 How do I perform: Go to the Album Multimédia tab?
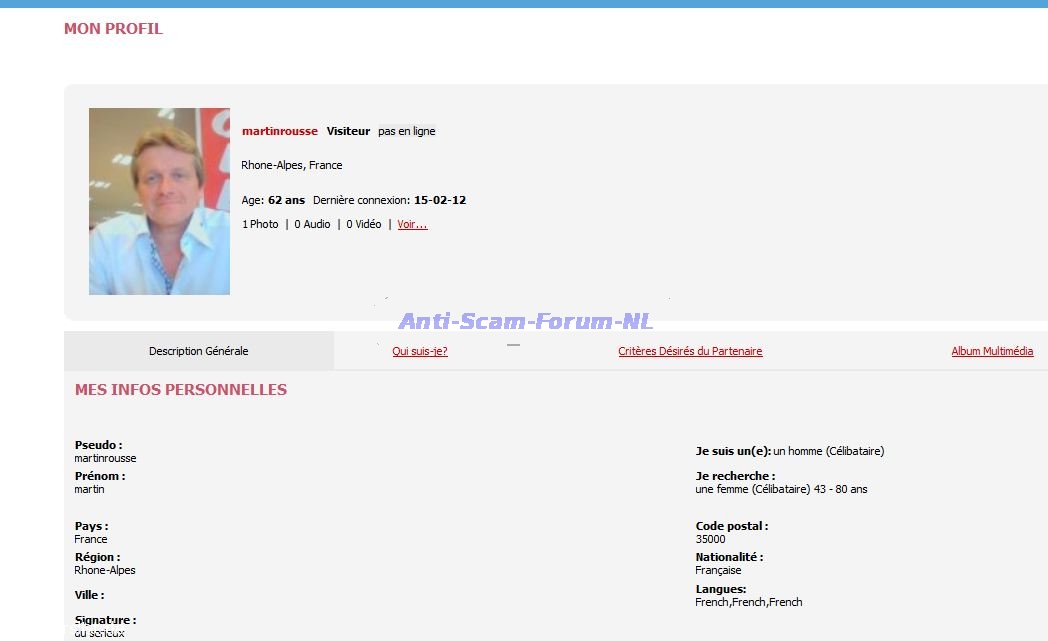pos(992,351)
